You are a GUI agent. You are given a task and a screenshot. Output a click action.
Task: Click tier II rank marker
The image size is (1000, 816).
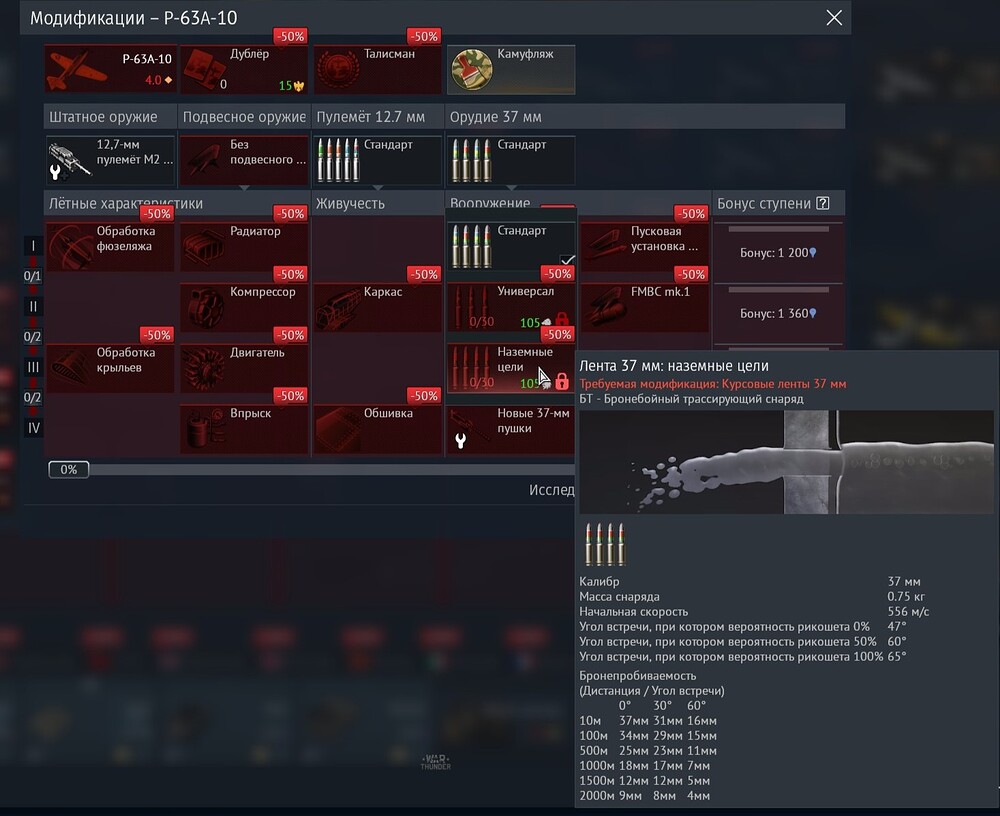coord(33,307)
